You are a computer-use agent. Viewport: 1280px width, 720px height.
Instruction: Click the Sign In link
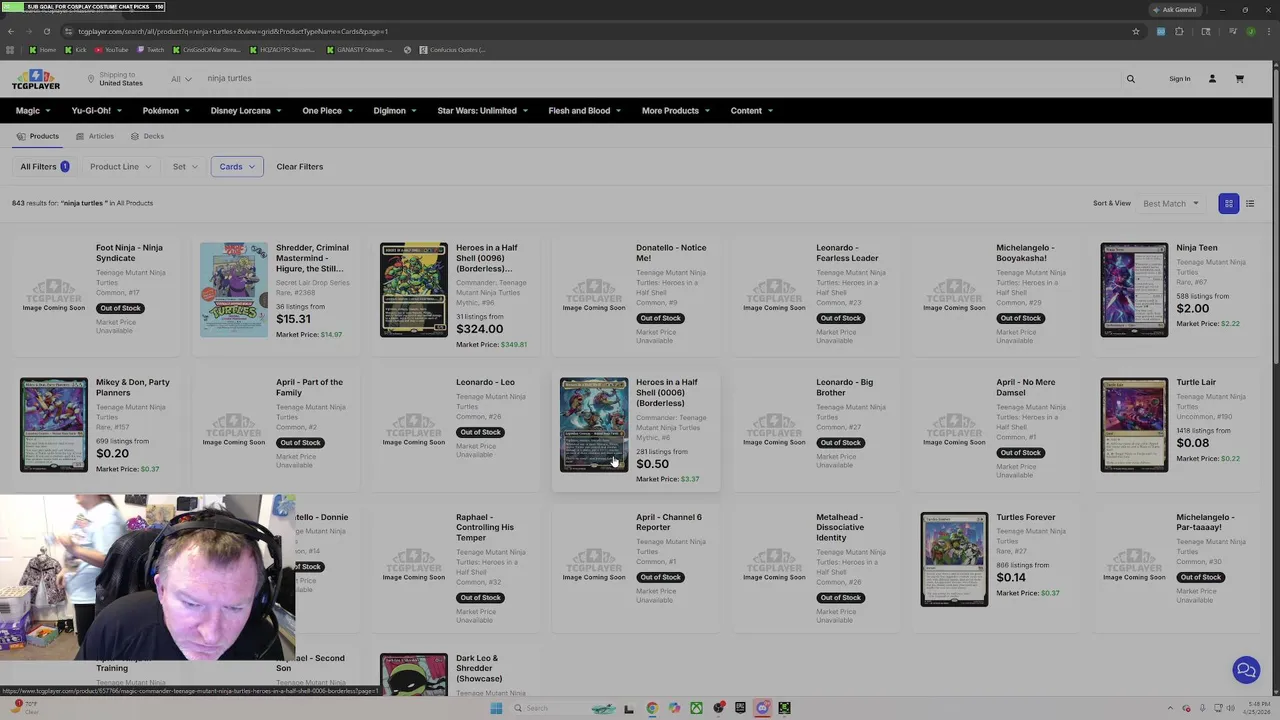tap(1180, 79)
